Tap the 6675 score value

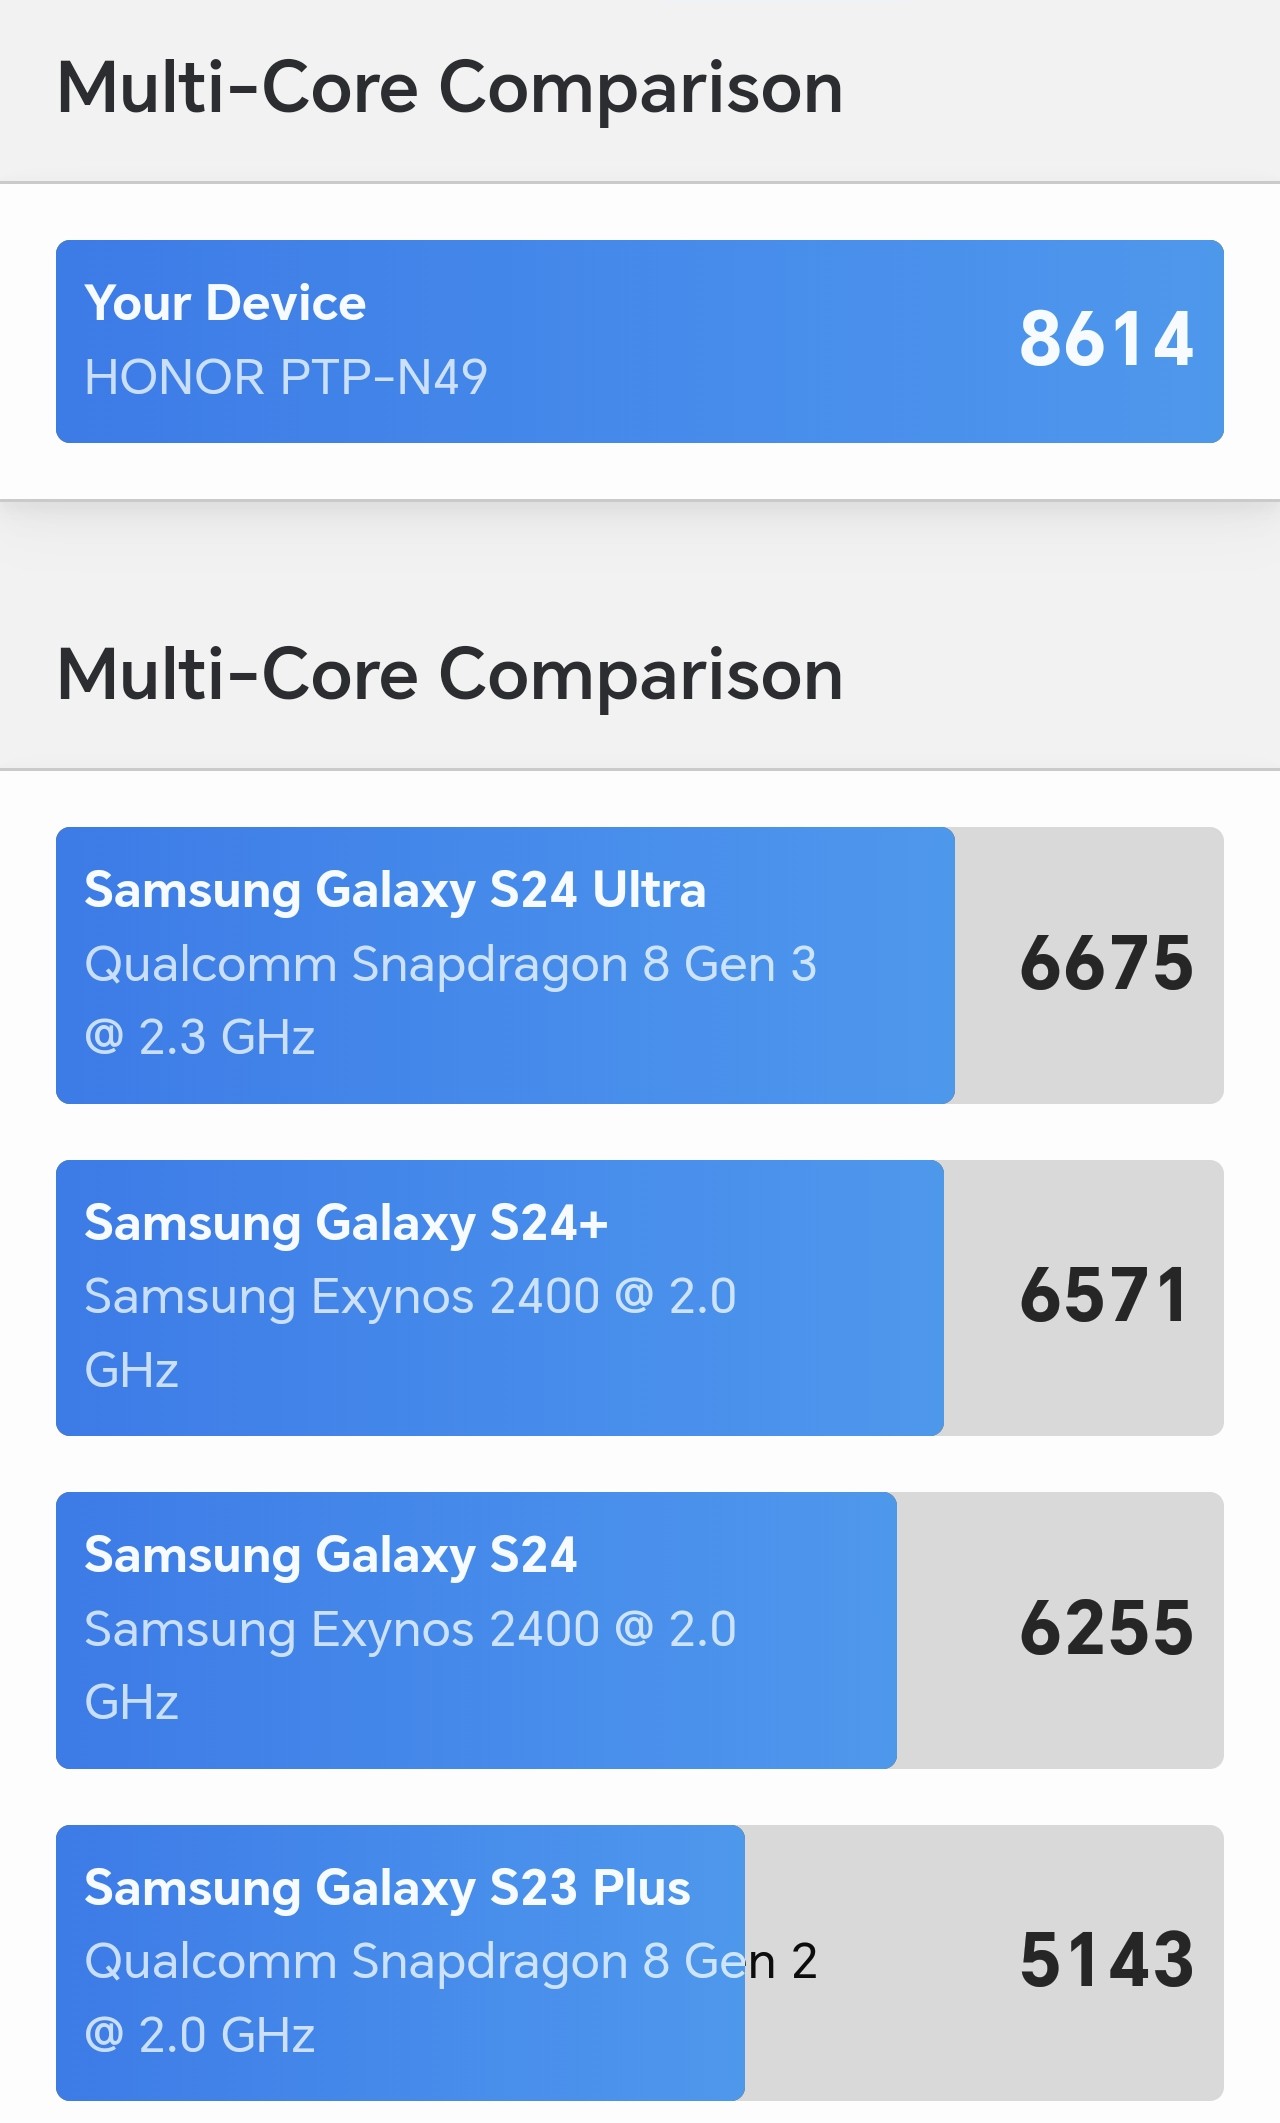1106,964
